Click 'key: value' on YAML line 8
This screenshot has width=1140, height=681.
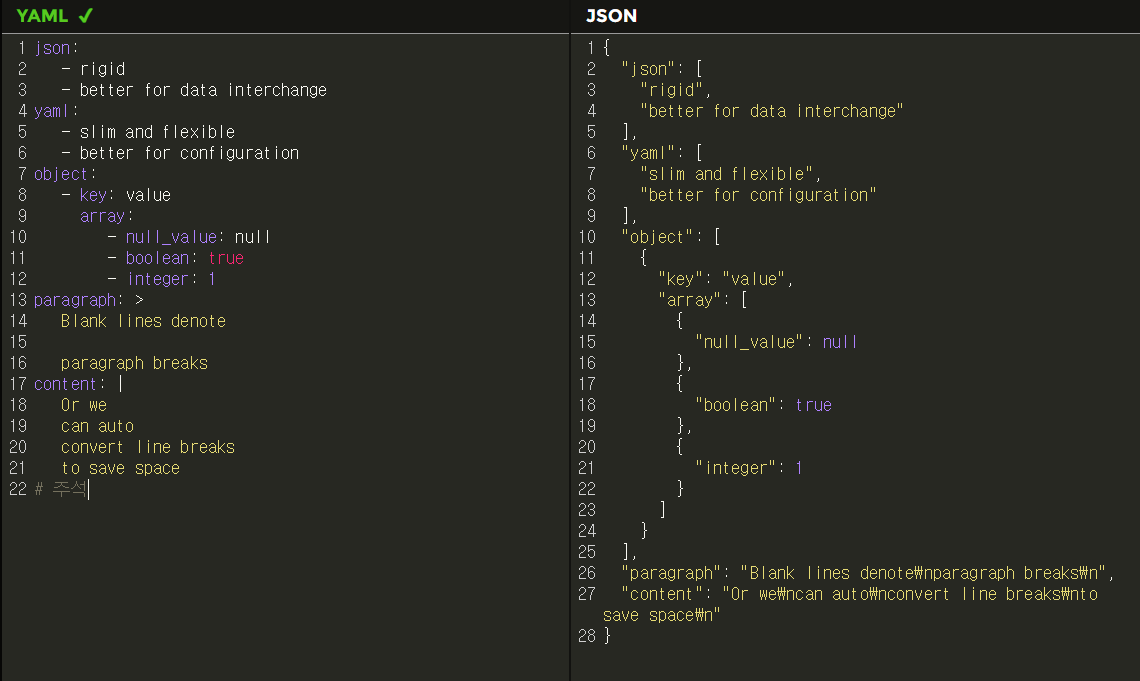125,196
